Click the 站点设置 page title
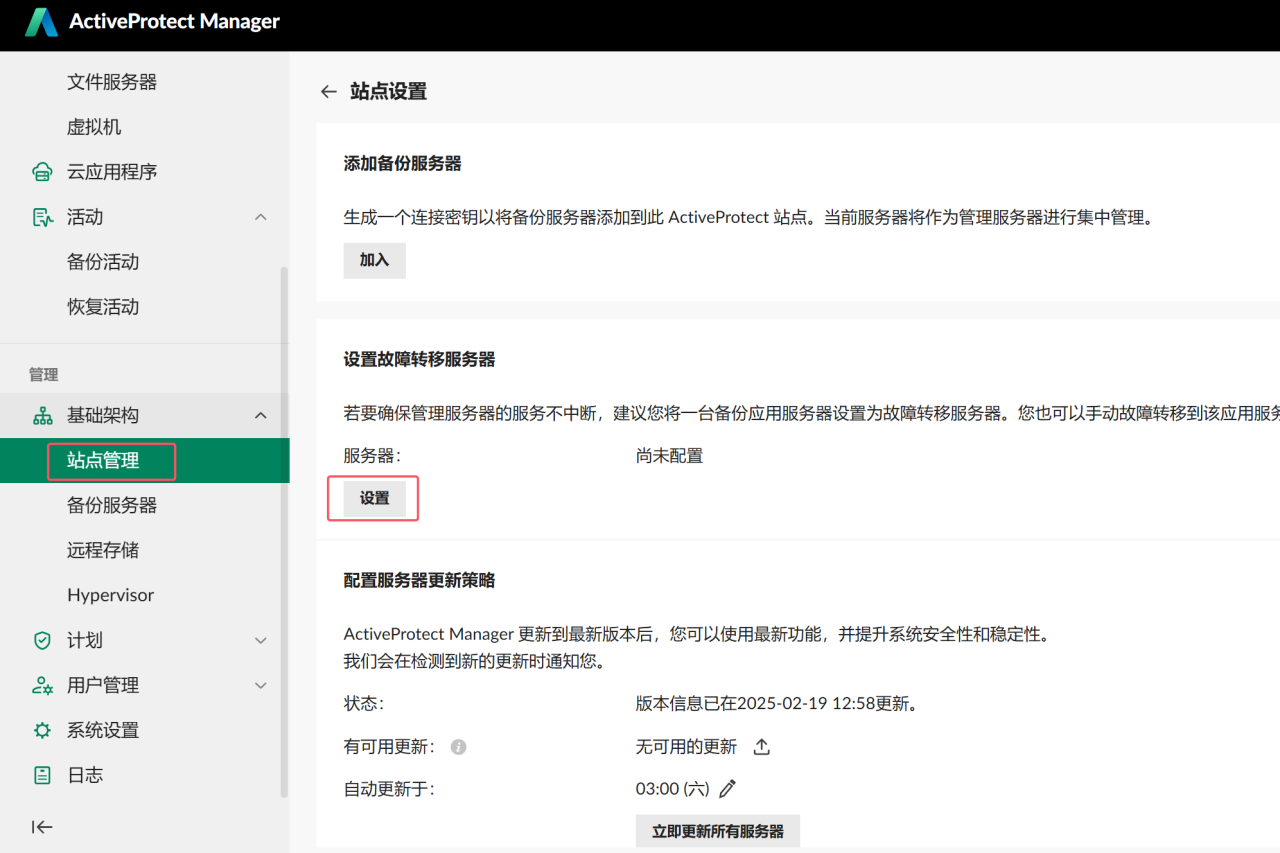This screenshot has width=1280, height=853. pyautogui.click(x=389, y=92)
